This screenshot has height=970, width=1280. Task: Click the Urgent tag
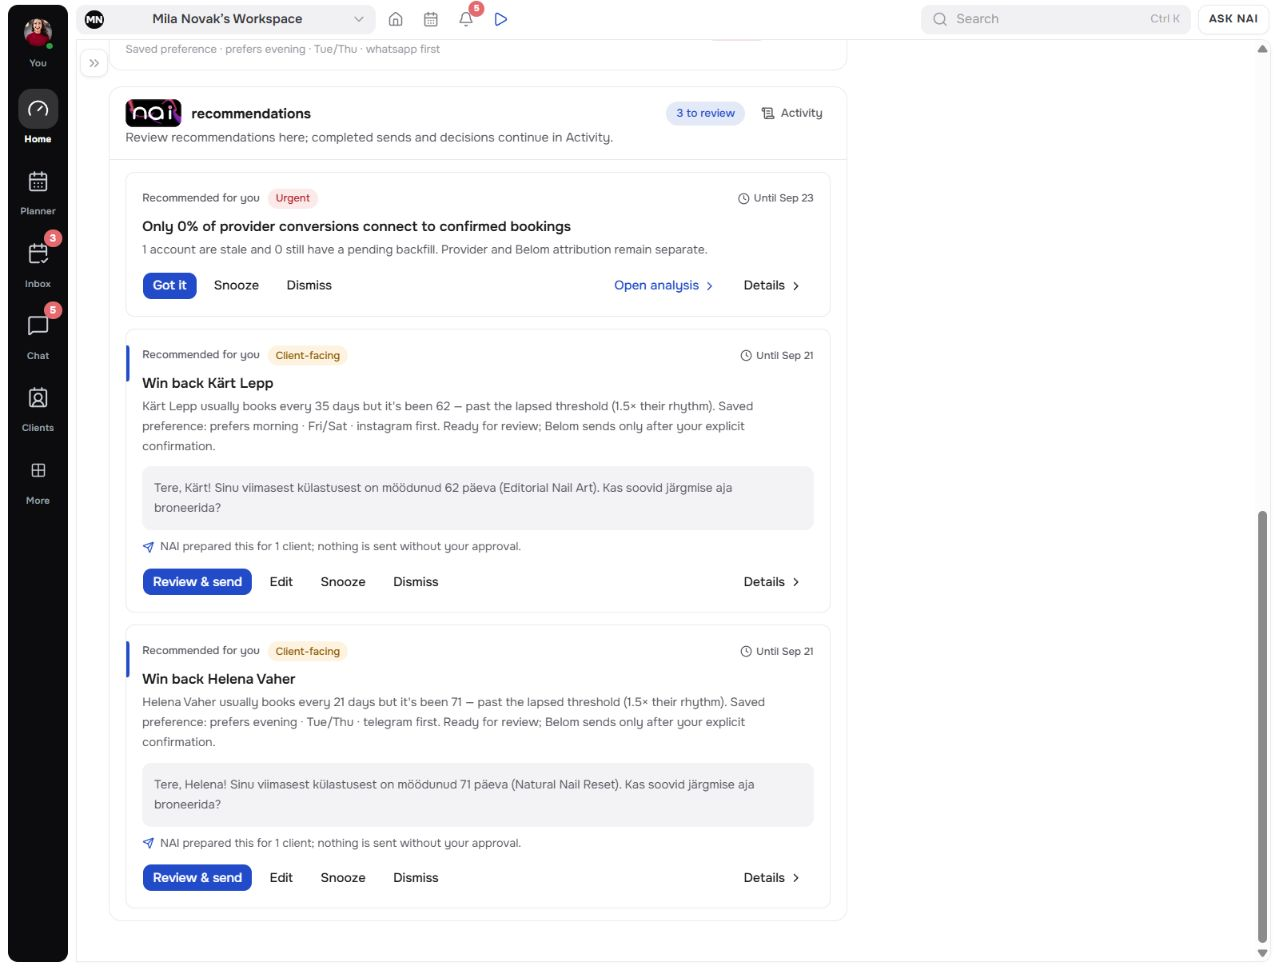[293, 198]
